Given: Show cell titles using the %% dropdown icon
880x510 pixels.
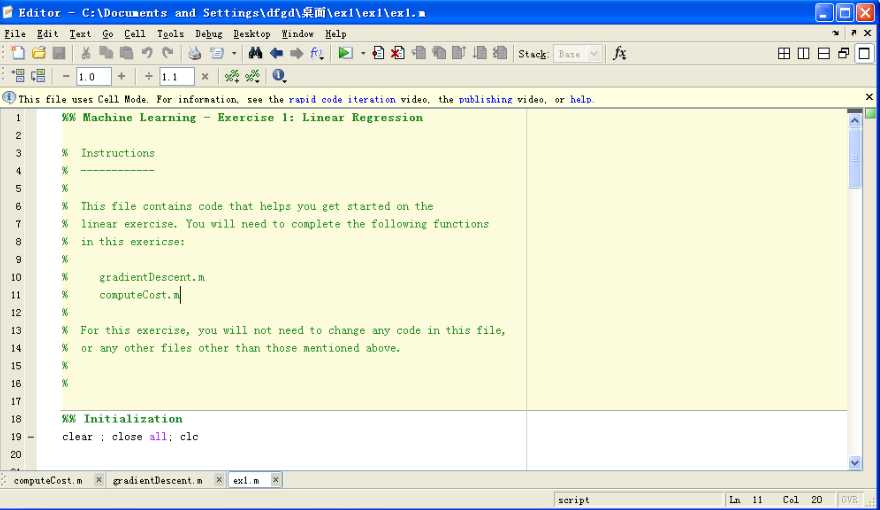Looking at the screenshot, I should point(253,76).
